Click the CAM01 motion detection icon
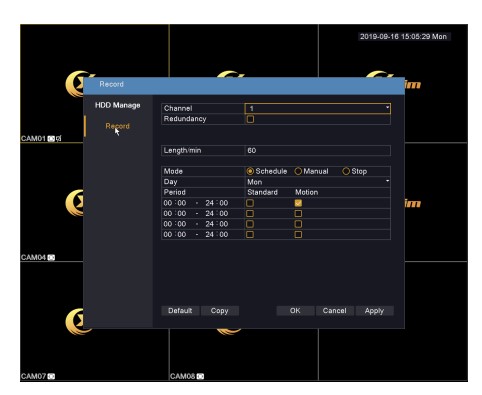Viewport: 482px width, 395px height. point(59,138)
